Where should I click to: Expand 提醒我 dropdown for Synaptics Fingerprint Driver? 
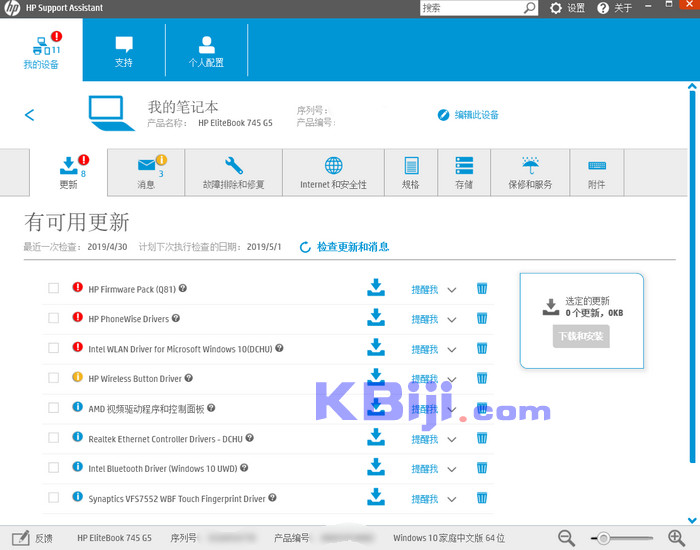452,500
